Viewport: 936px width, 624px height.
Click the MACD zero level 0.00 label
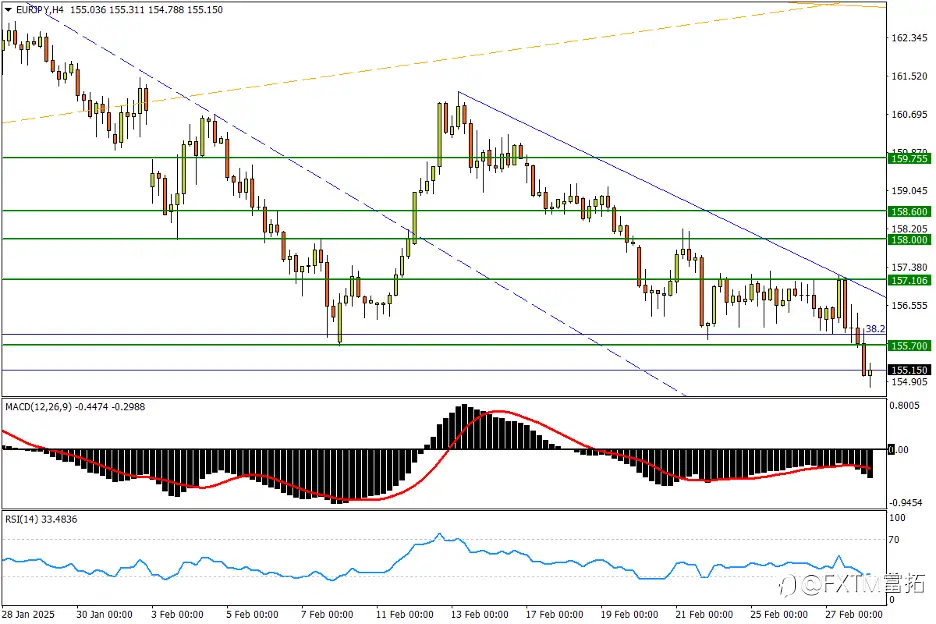898,450
